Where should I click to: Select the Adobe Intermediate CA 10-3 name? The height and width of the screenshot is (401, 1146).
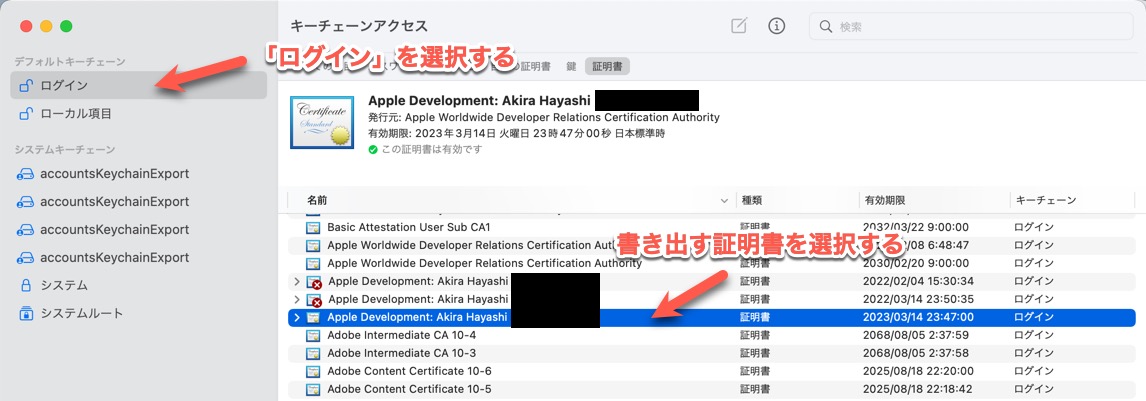coord(402,354)
